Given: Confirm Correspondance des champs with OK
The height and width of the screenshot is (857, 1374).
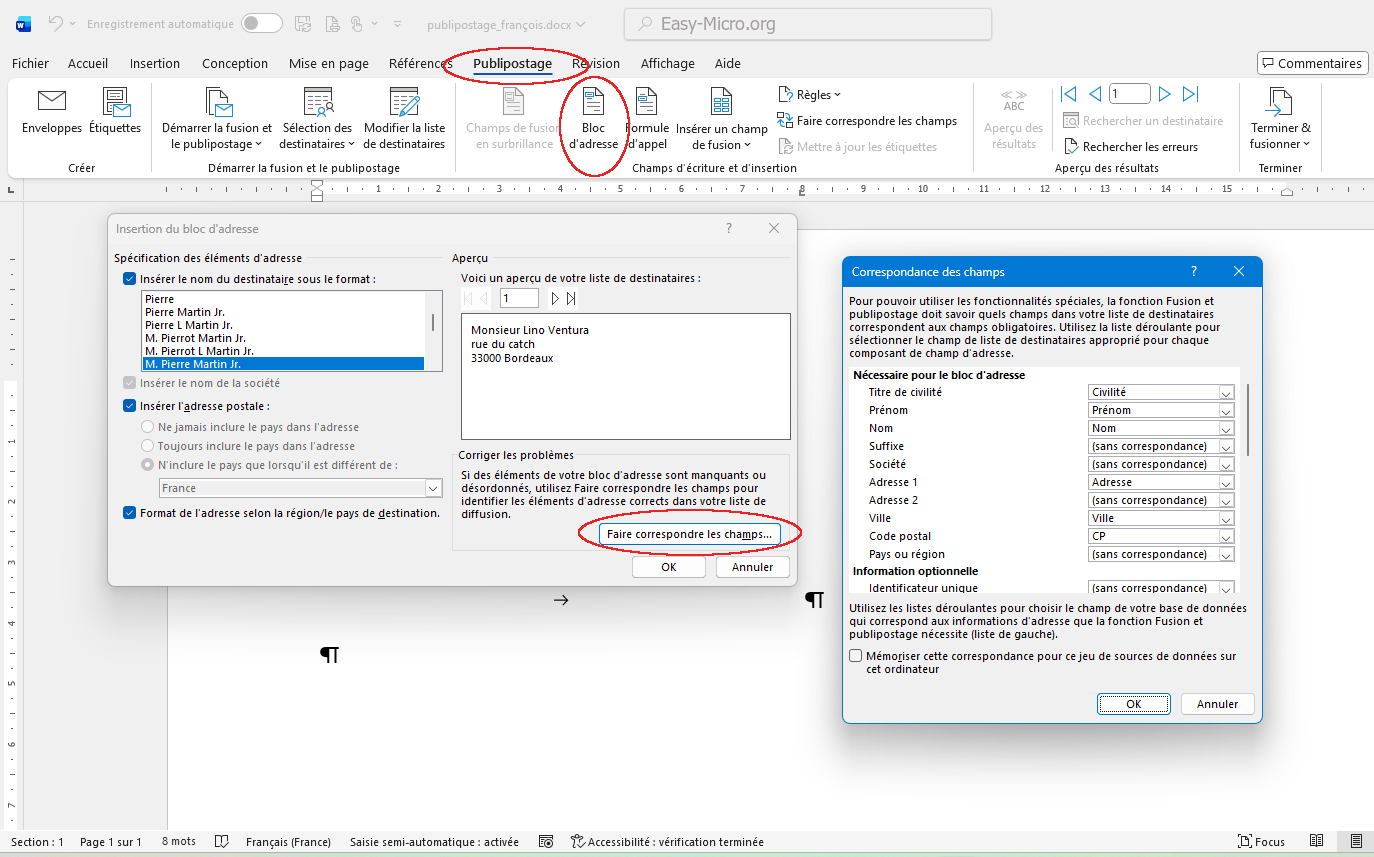Looking at the screenshot, I should [x=1133, y=703].
